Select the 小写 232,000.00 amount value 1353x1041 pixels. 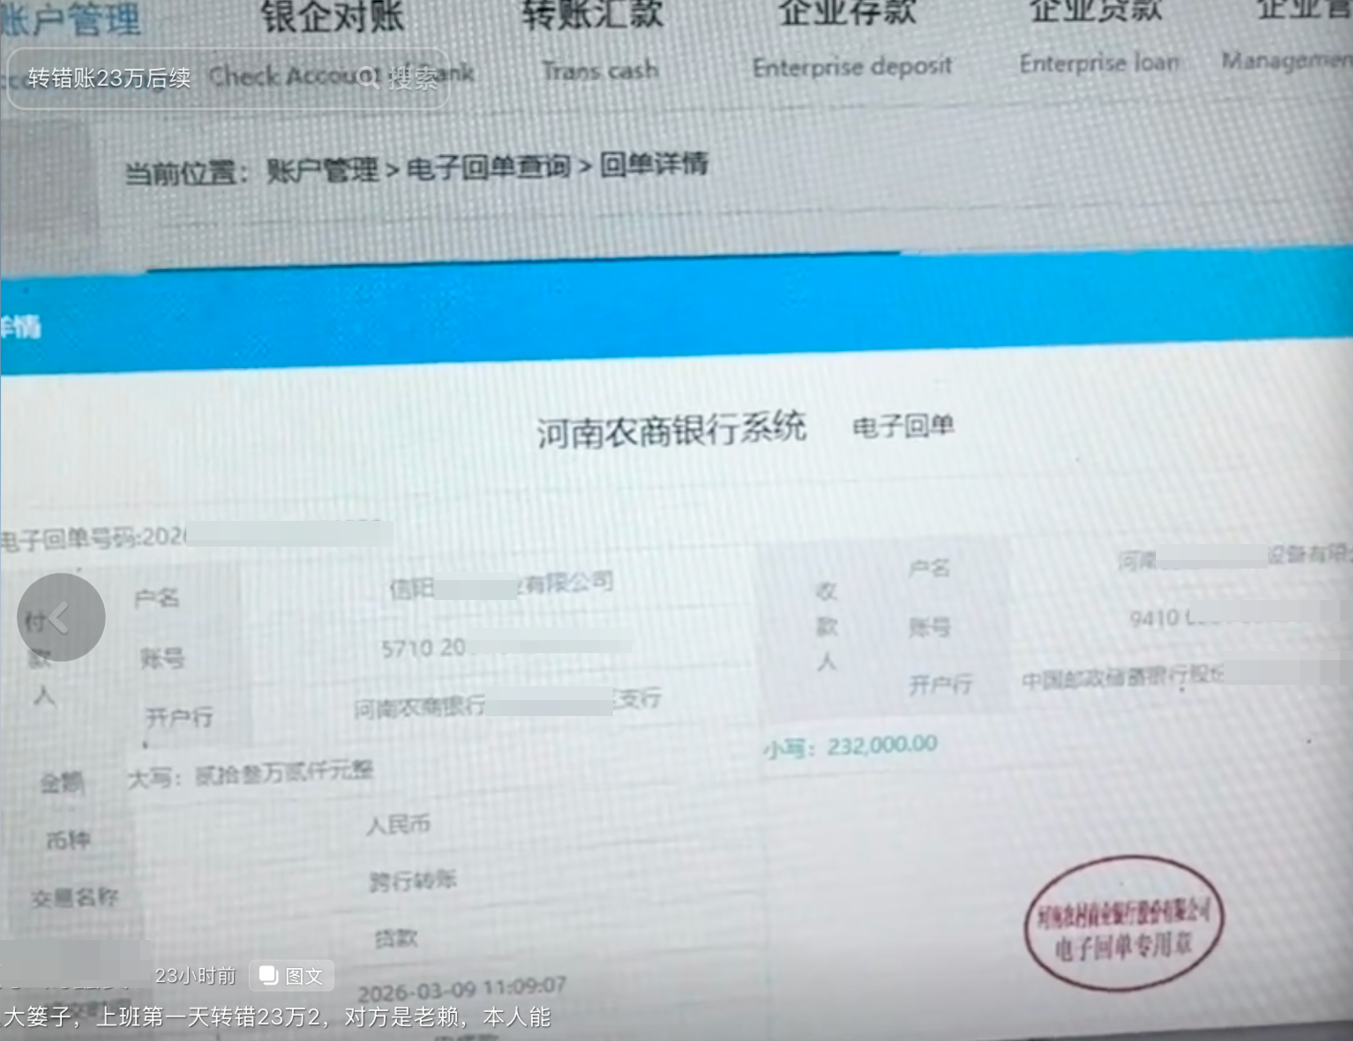pyautogui.click(x=884, y=744)
